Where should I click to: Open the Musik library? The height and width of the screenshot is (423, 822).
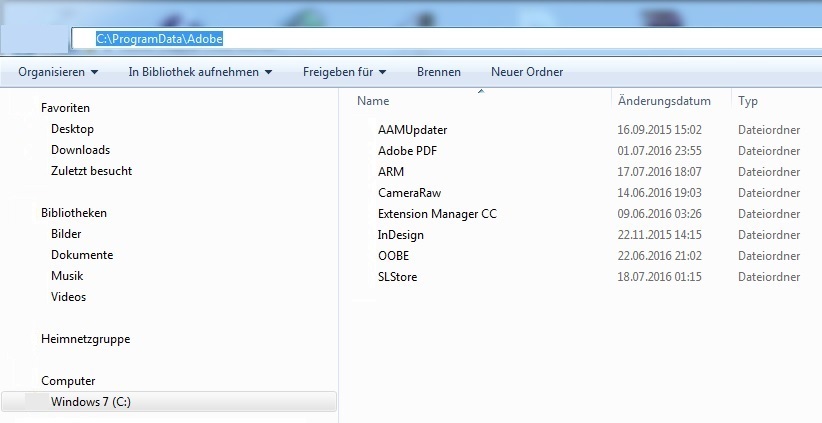point(67,276)
